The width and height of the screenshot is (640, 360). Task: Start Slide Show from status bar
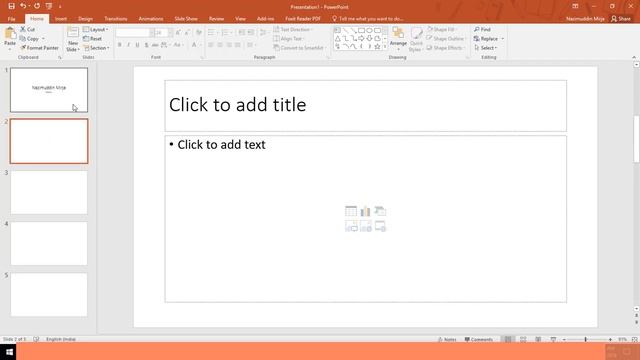[553, 339]
